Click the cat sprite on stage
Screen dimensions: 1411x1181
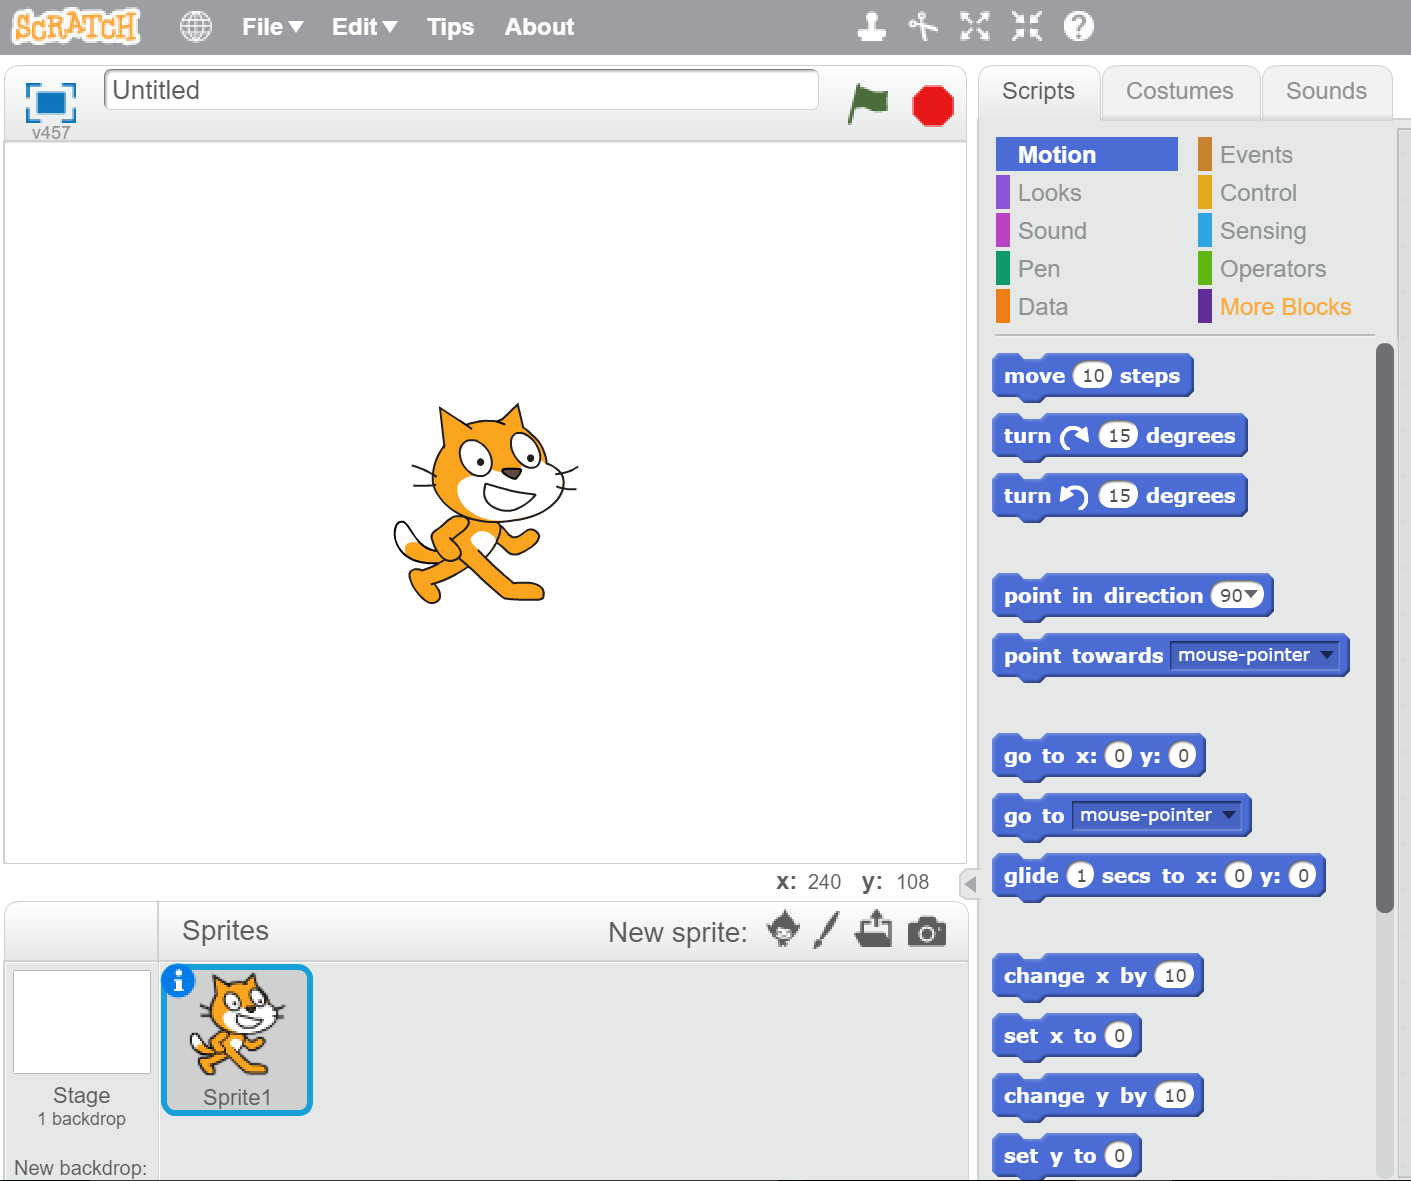tap(485, 503)
